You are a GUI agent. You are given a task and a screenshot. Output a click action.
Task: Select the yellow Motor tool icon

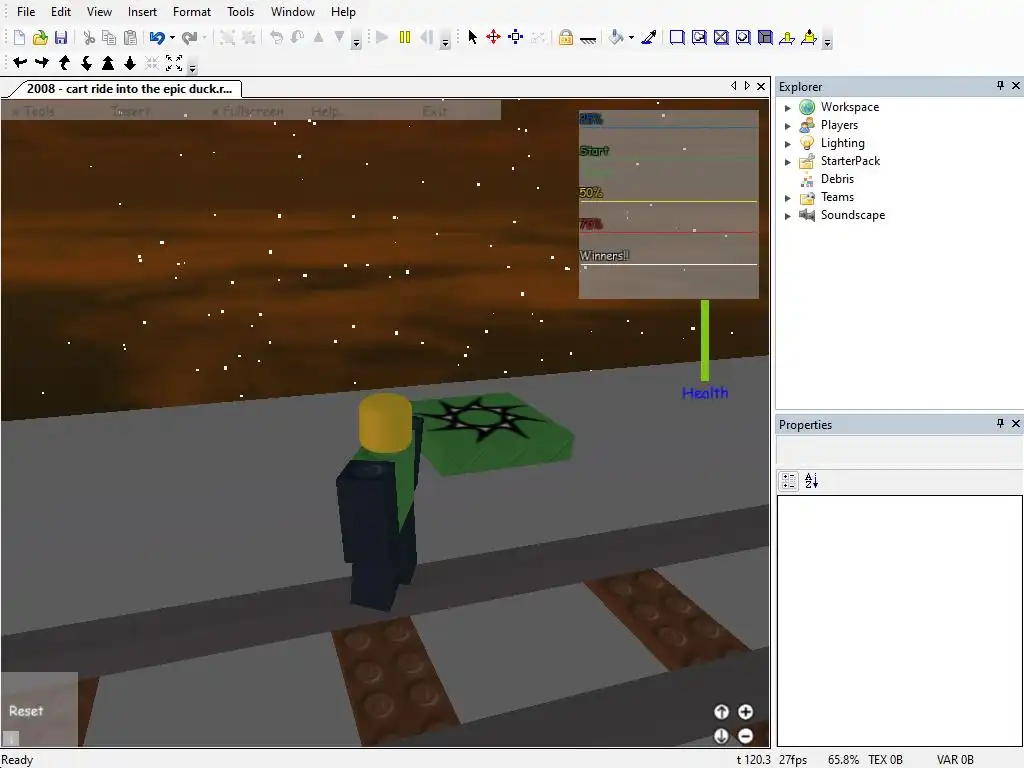(808, 37)
